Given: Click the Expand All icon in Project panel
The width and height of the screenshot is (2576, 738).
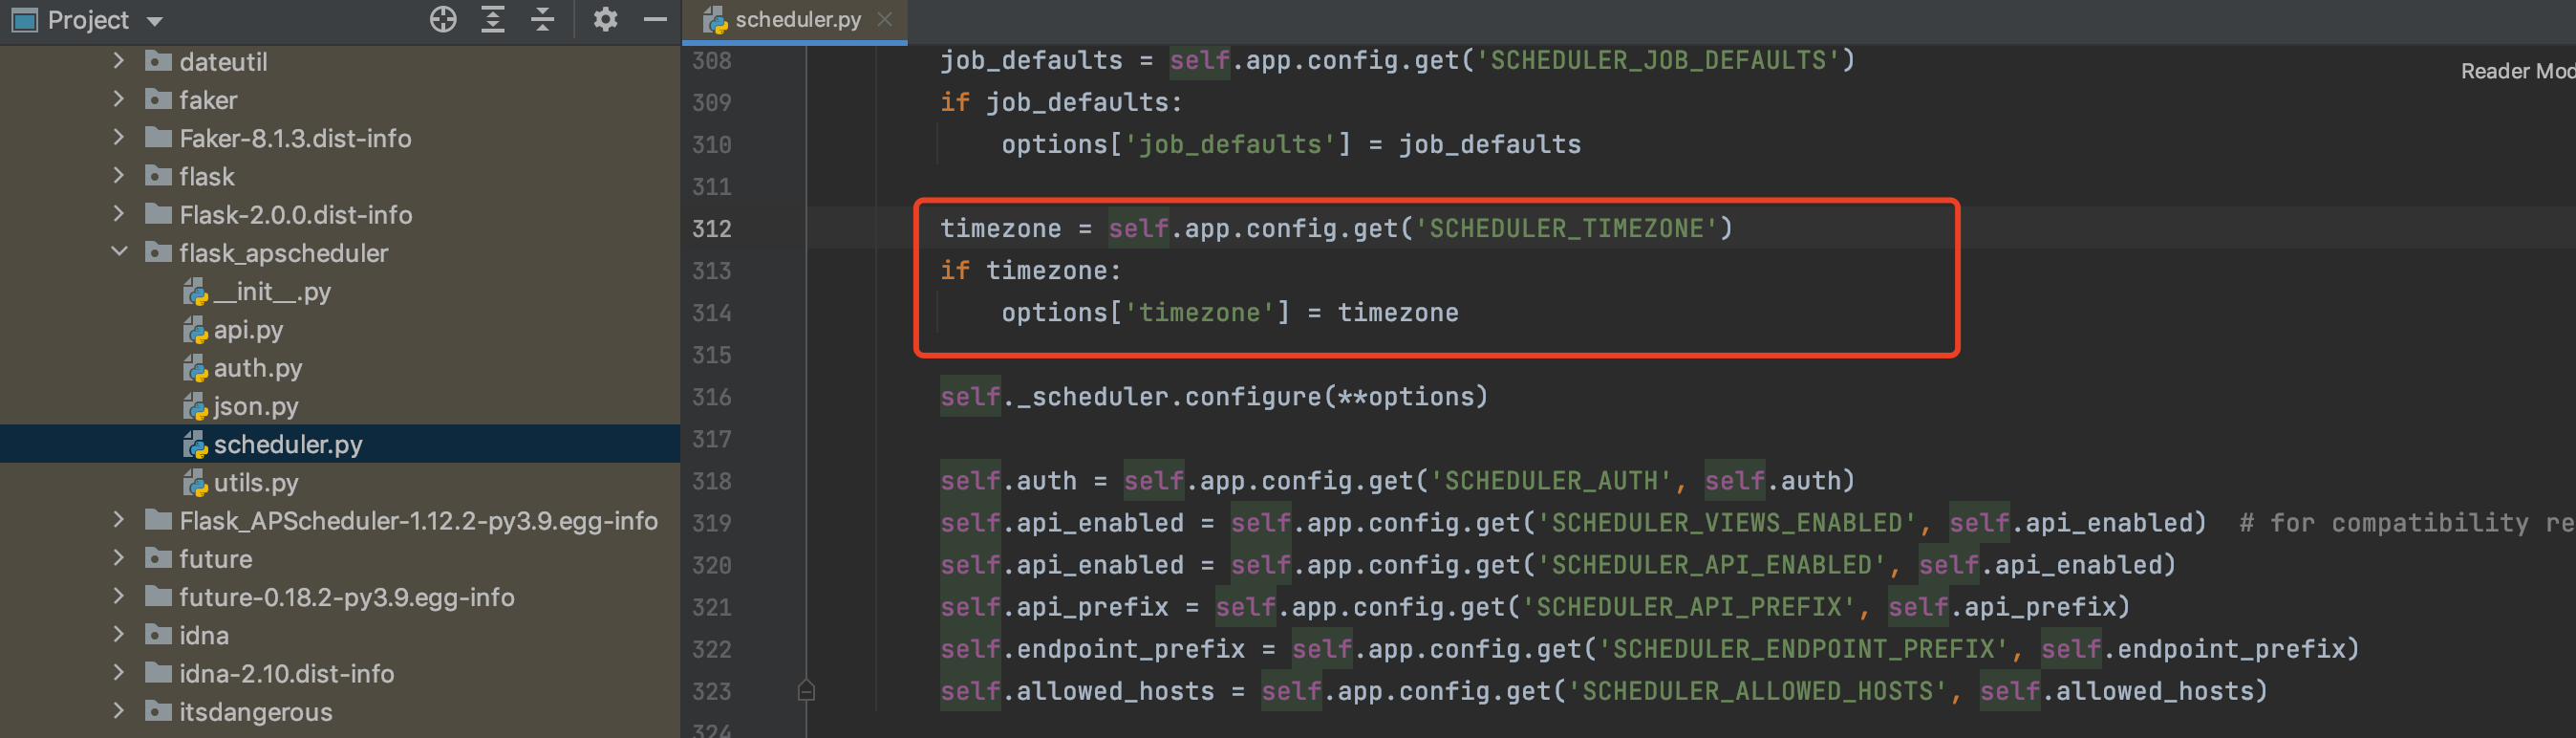Looking at the screenshot, I should 492,19.
